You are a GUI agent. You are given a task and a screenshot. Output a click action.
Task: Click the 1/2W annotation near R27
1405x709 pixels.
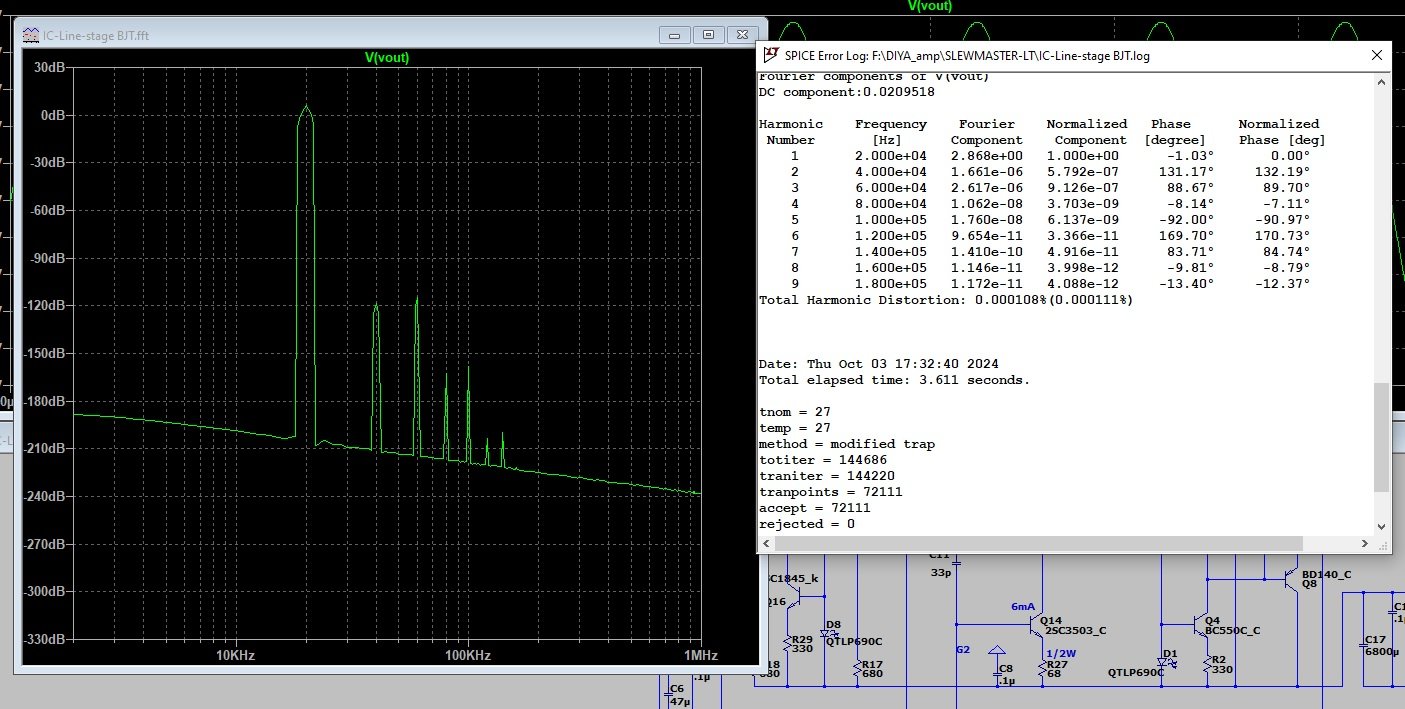tap(1060, 653)
